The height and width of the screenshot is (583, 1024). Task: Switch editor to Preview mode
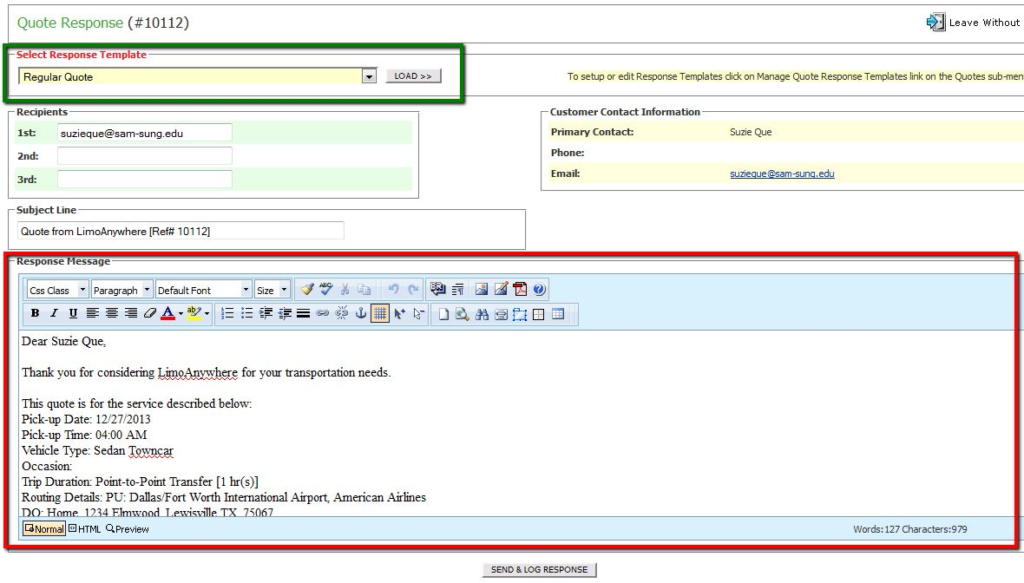[127, 529]
